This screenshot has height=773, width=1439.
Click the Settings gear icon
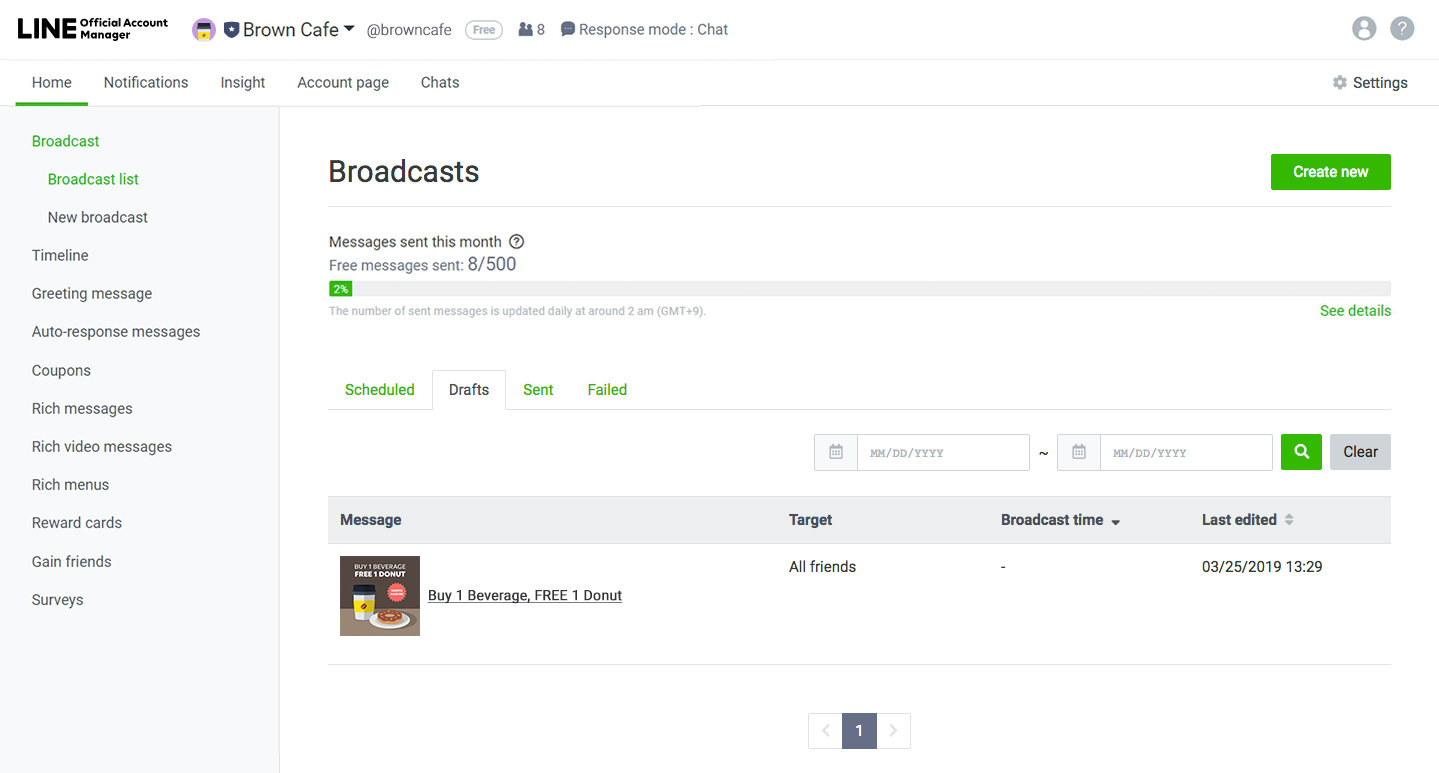click(1340, 83)
